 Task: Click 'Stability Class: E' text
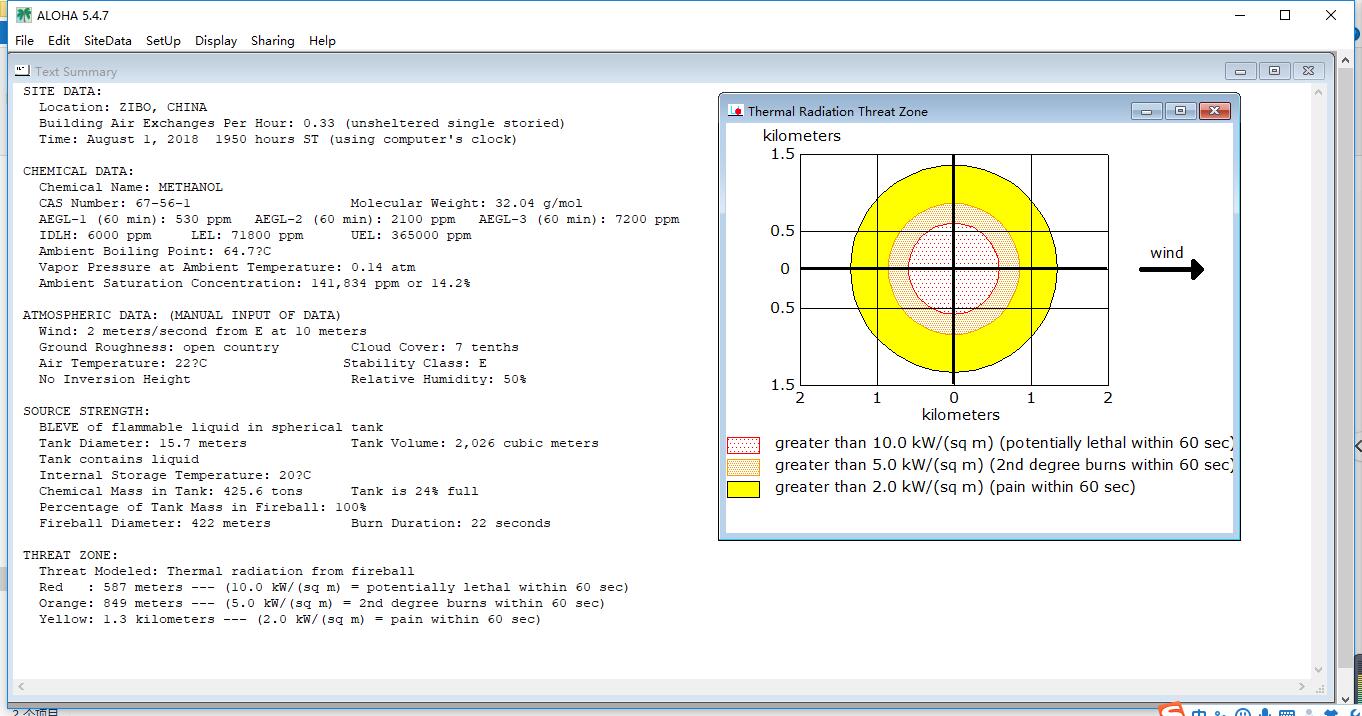(414, 363)
